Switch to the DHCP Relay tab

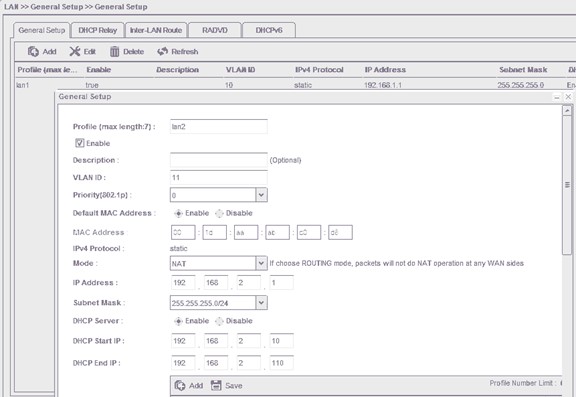click(x=97, y=30)
